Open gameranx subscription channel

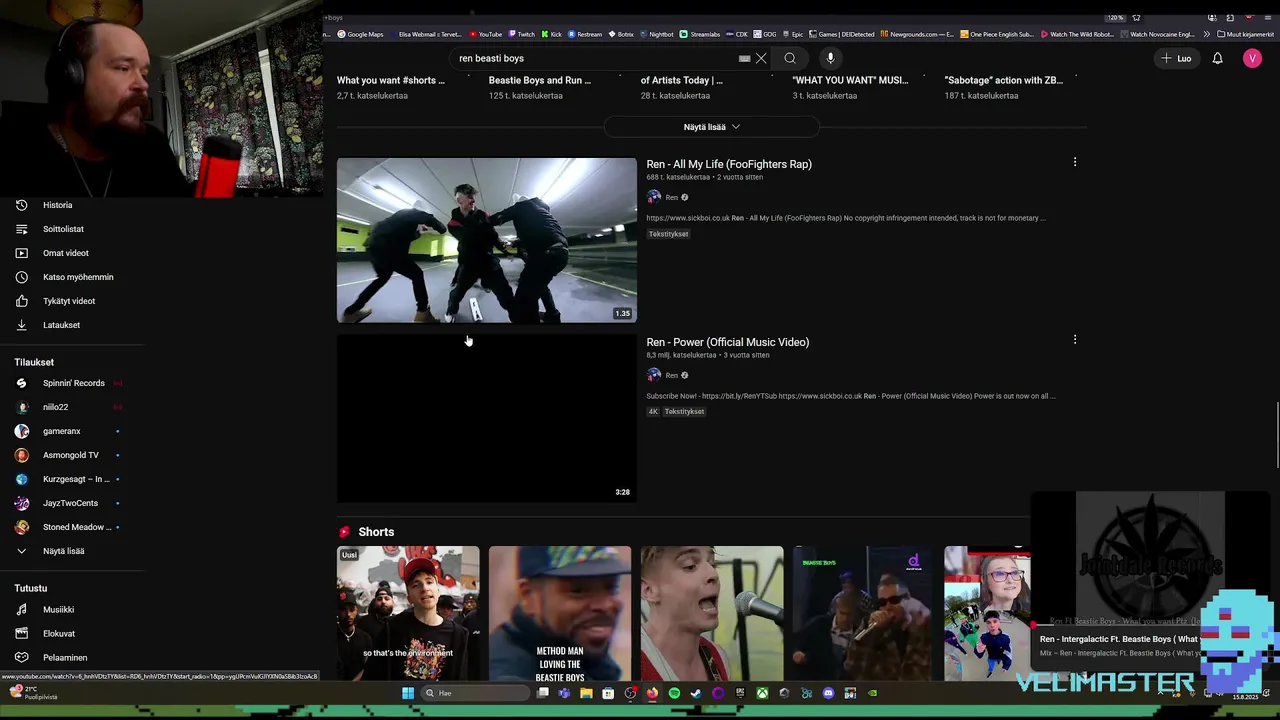[72, 431]
